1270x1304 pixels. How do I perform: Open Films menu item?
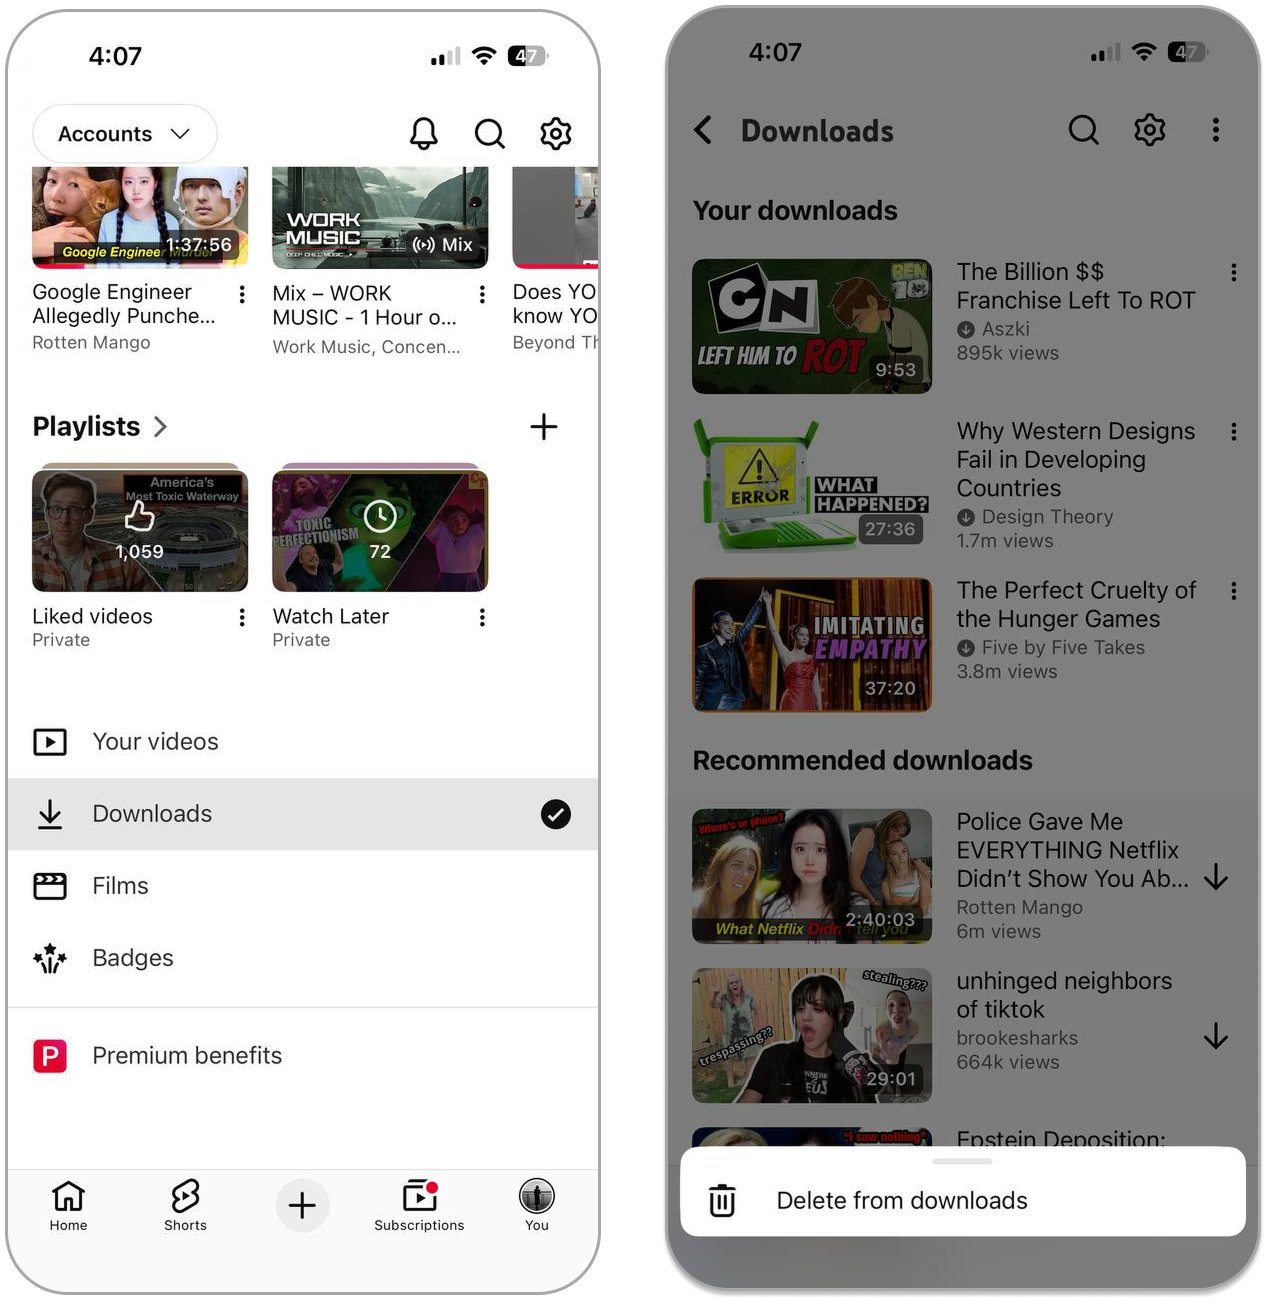point(303,886)
